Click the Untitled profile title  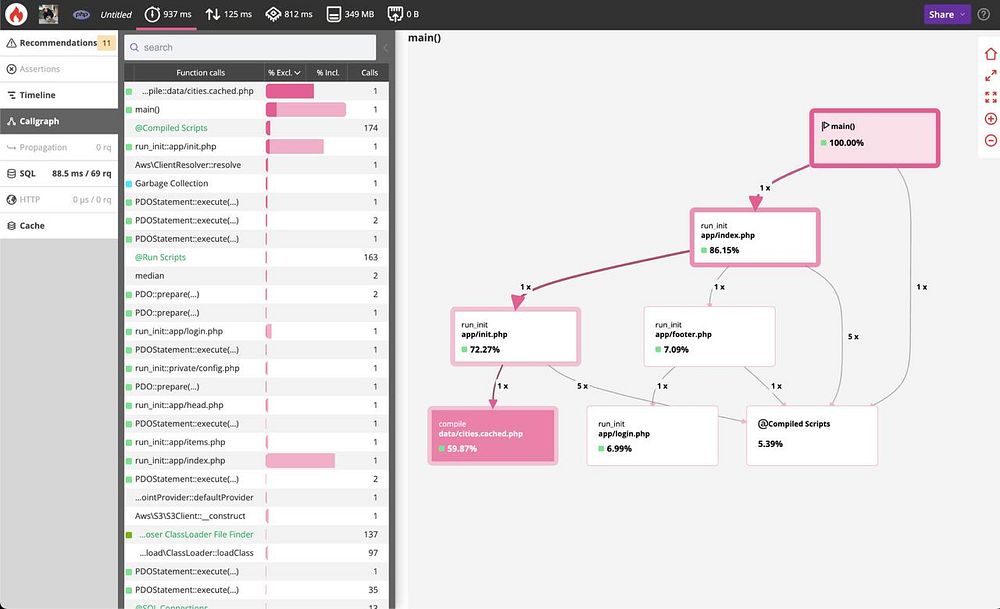[115, 15]
